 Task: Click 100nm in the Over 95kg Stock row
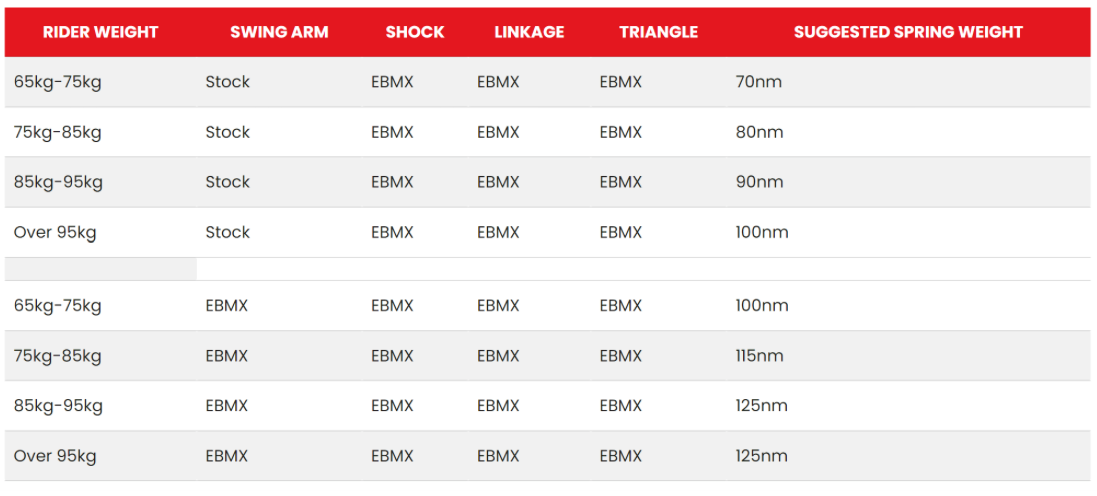(x=762, y=232)
